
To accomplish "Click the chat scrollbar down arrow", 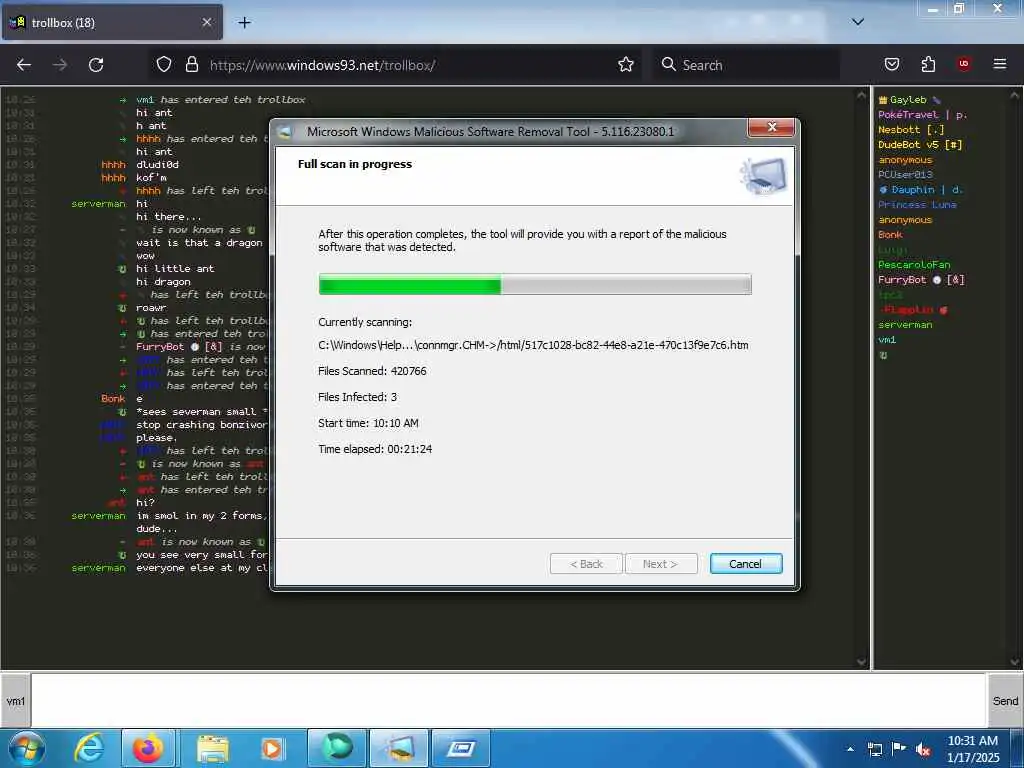I will [861, 661].
